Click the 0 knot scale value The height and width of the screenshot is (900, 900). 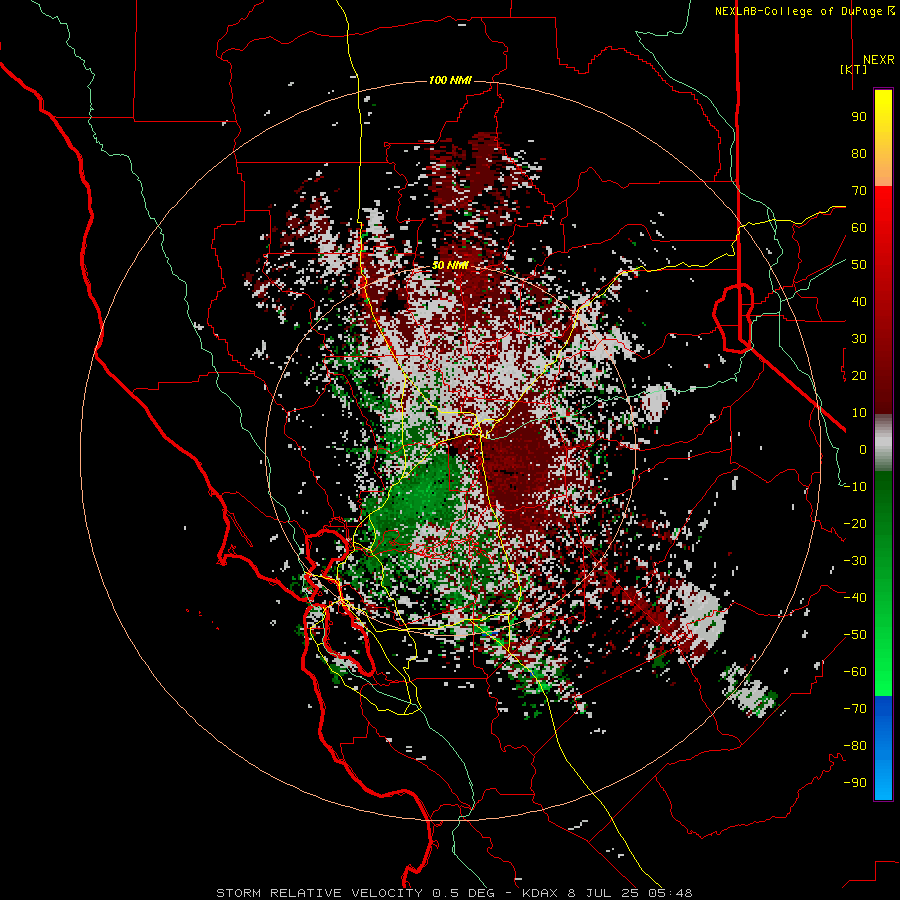(863, 450)
